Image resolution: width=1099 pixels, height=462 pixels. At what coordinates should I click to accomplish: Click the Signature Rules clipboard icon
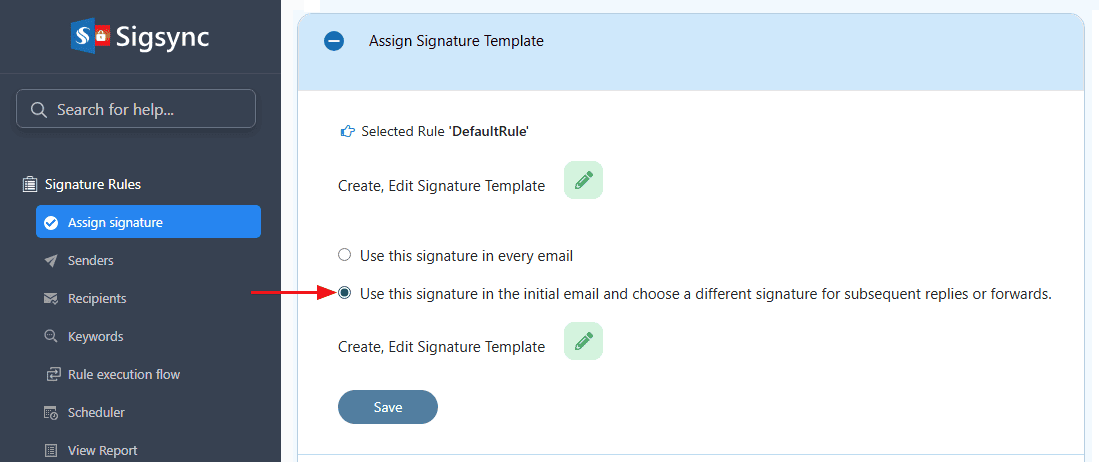[x=30, y=185]
